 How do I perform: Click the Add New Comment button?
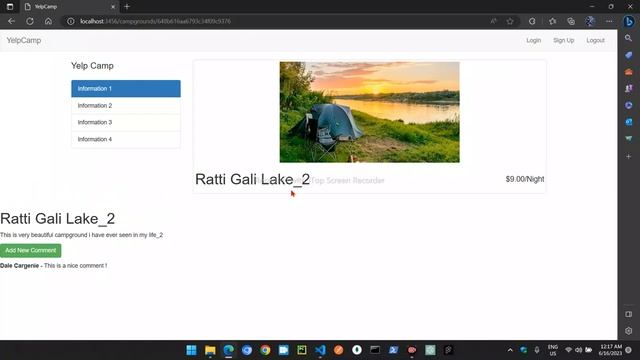(31, 251)
